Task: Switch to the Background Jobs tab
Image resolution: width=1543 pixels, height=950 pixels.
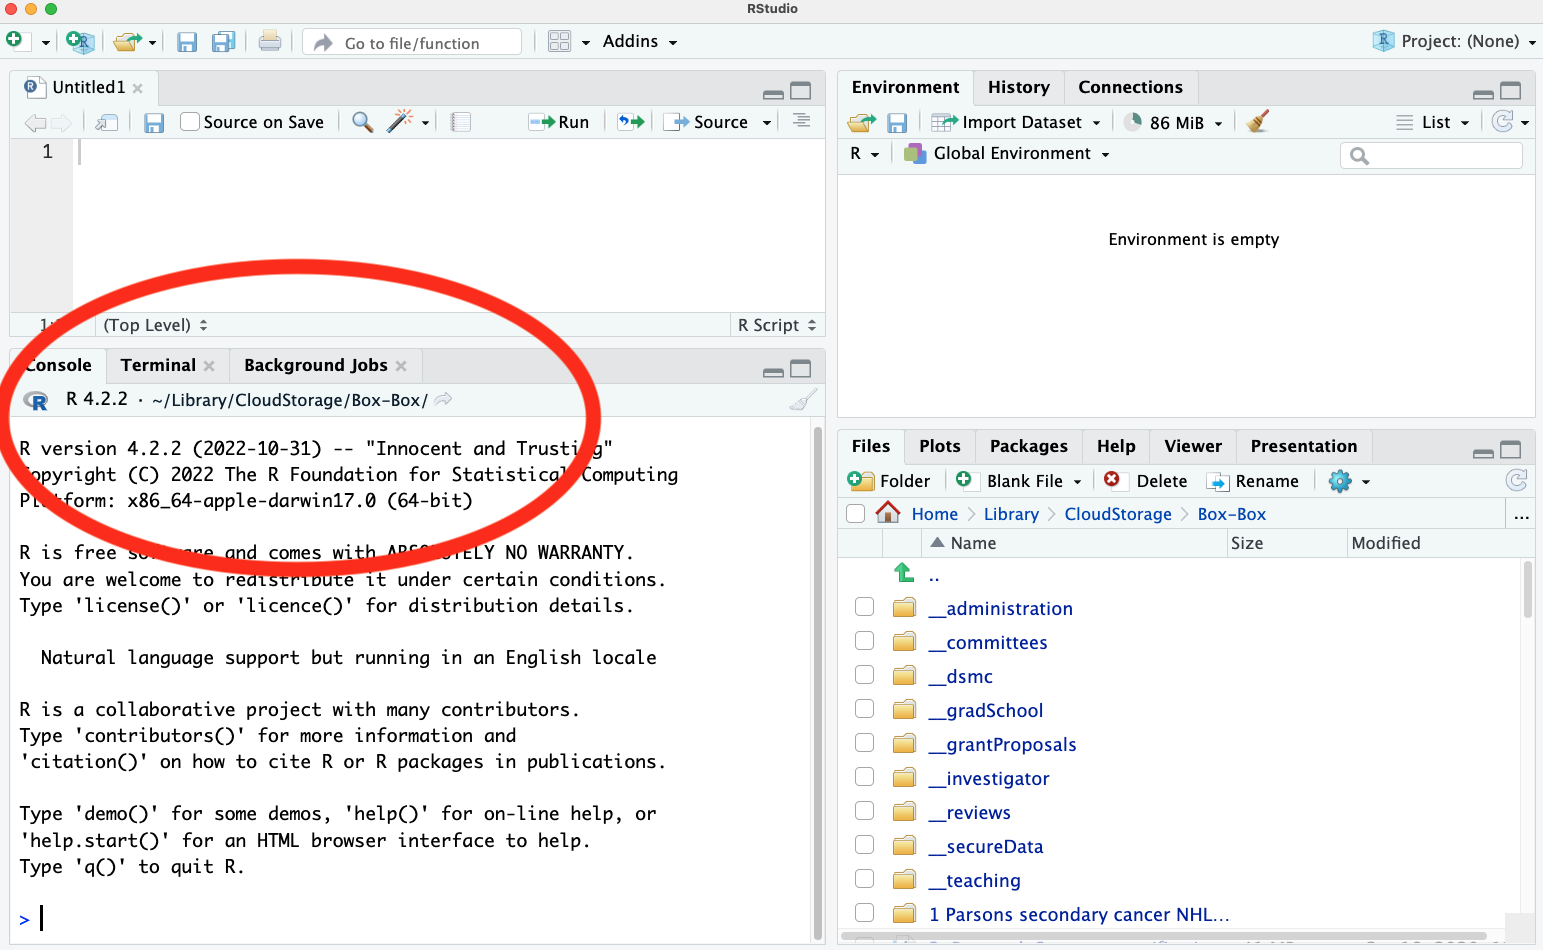Action: point(316,365)
